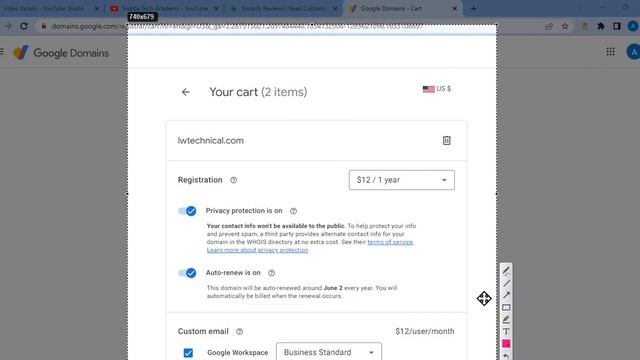Open help icon next to Registration
640x360 pixels.
[233, 180]
